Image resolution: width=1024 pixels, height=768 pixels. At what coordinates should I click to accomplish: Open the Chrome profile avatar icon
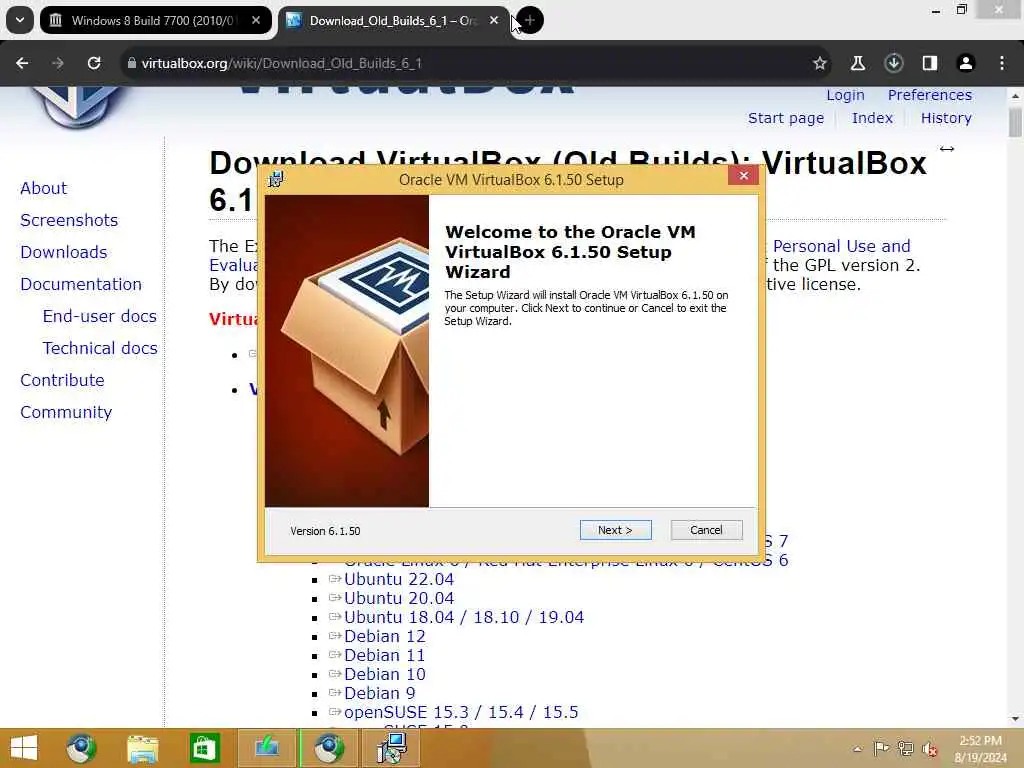966,63
